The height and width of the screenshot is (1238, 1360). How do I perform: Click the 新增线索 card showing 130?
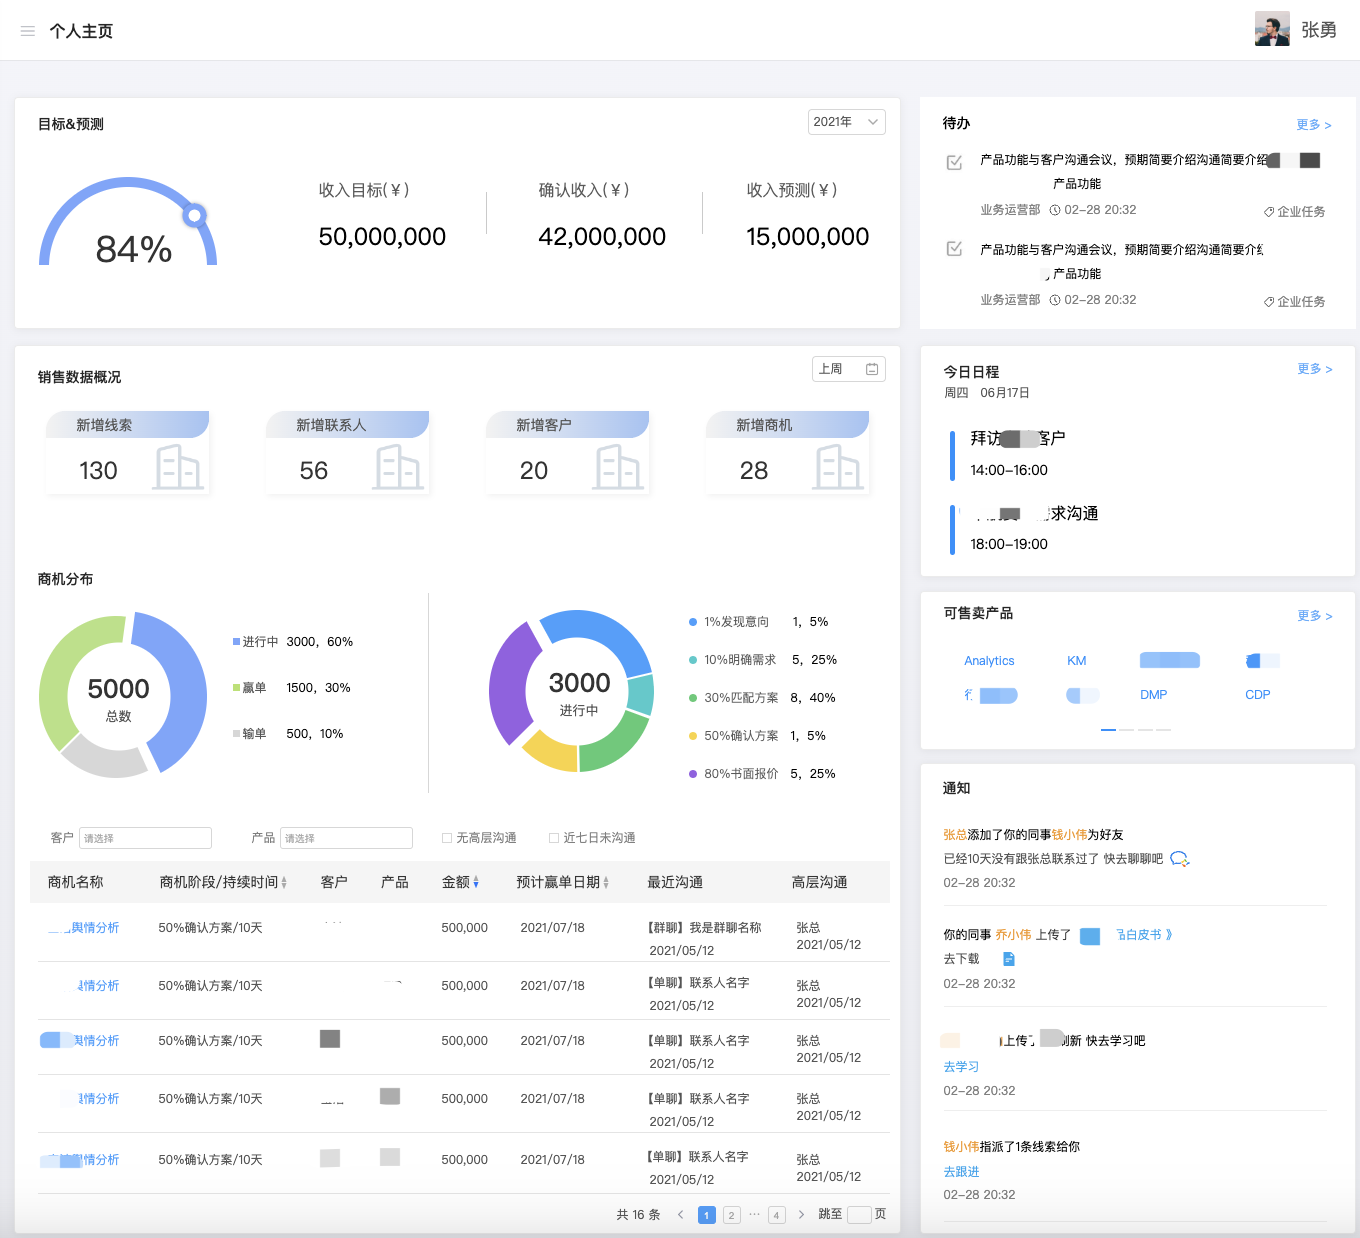[x=127, y=453]
